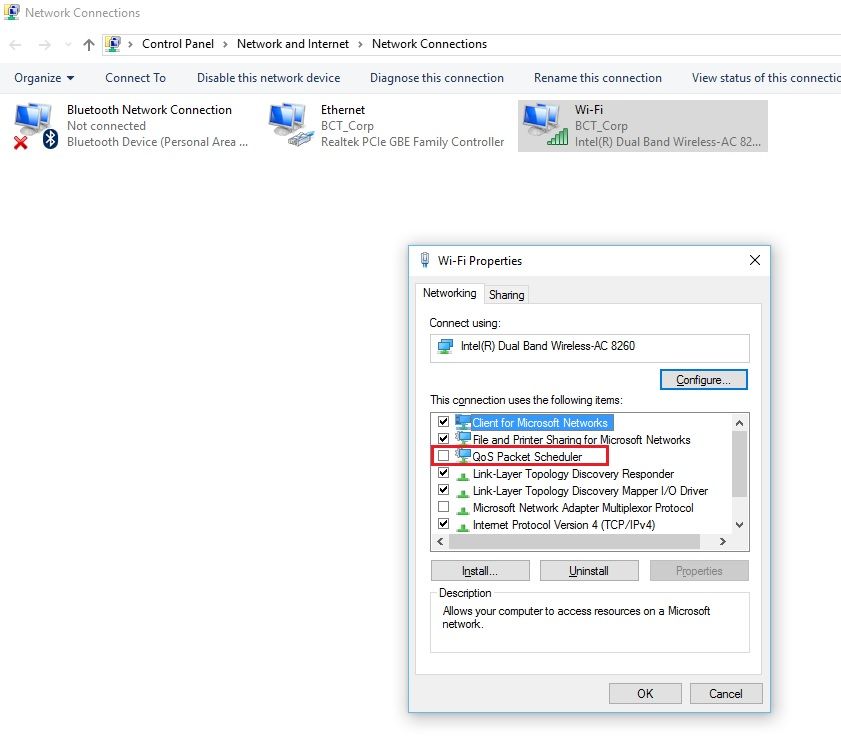Click the Network Connections title bar icon

coord(12,12)
